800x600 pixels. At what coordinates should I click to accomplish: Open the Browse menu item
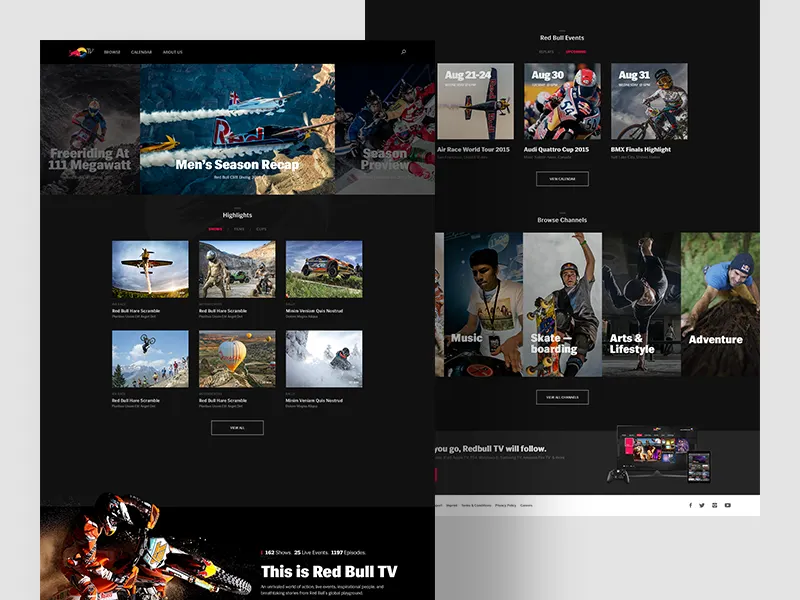click(x=112, y=52)
